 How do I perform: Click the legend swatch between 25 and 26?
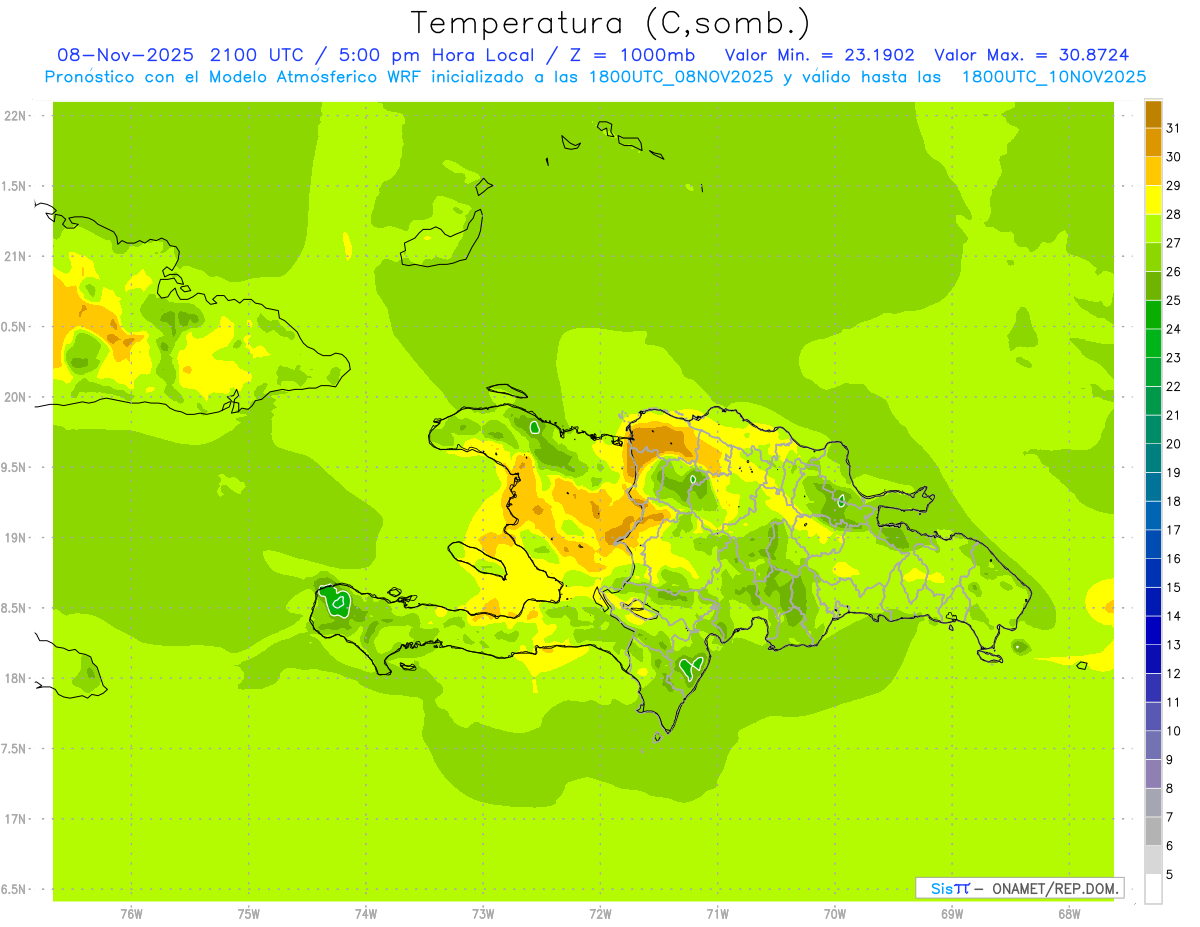coord(1154,286)
